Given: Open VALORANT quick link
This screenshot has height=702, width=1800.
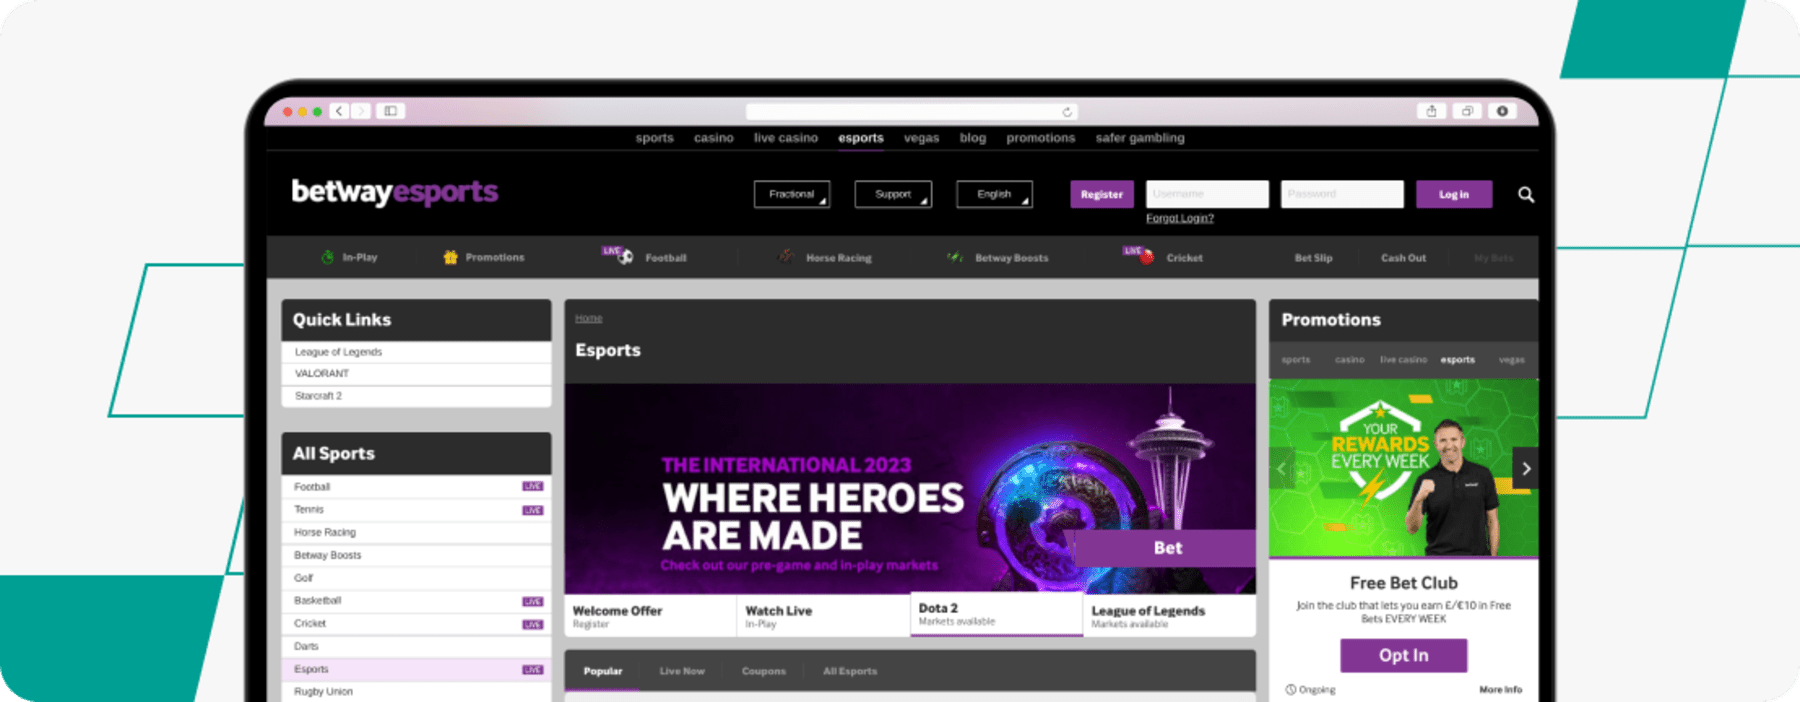Looking at the screenshot, I should [x=416, y=374].
